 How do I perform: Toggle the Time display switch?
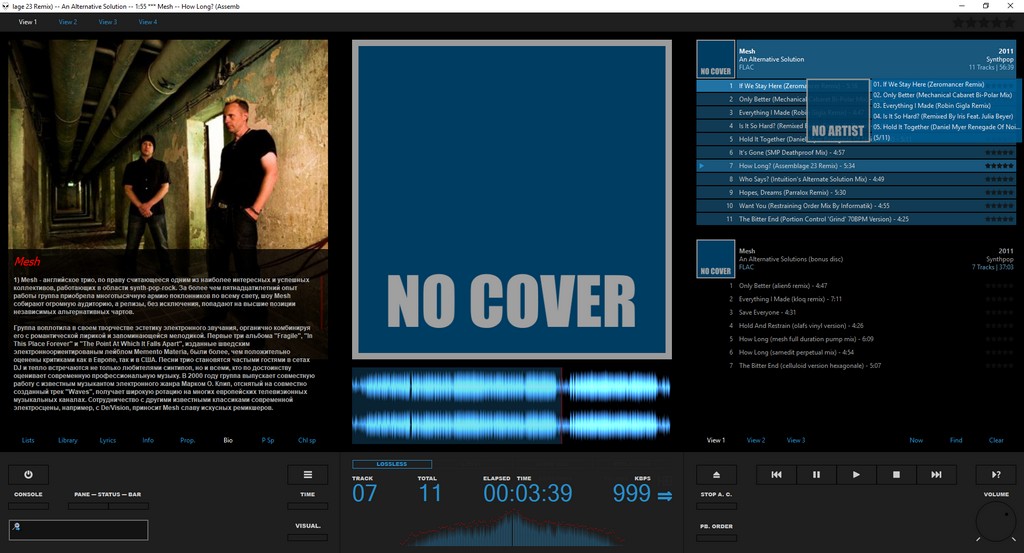[307, 506]
